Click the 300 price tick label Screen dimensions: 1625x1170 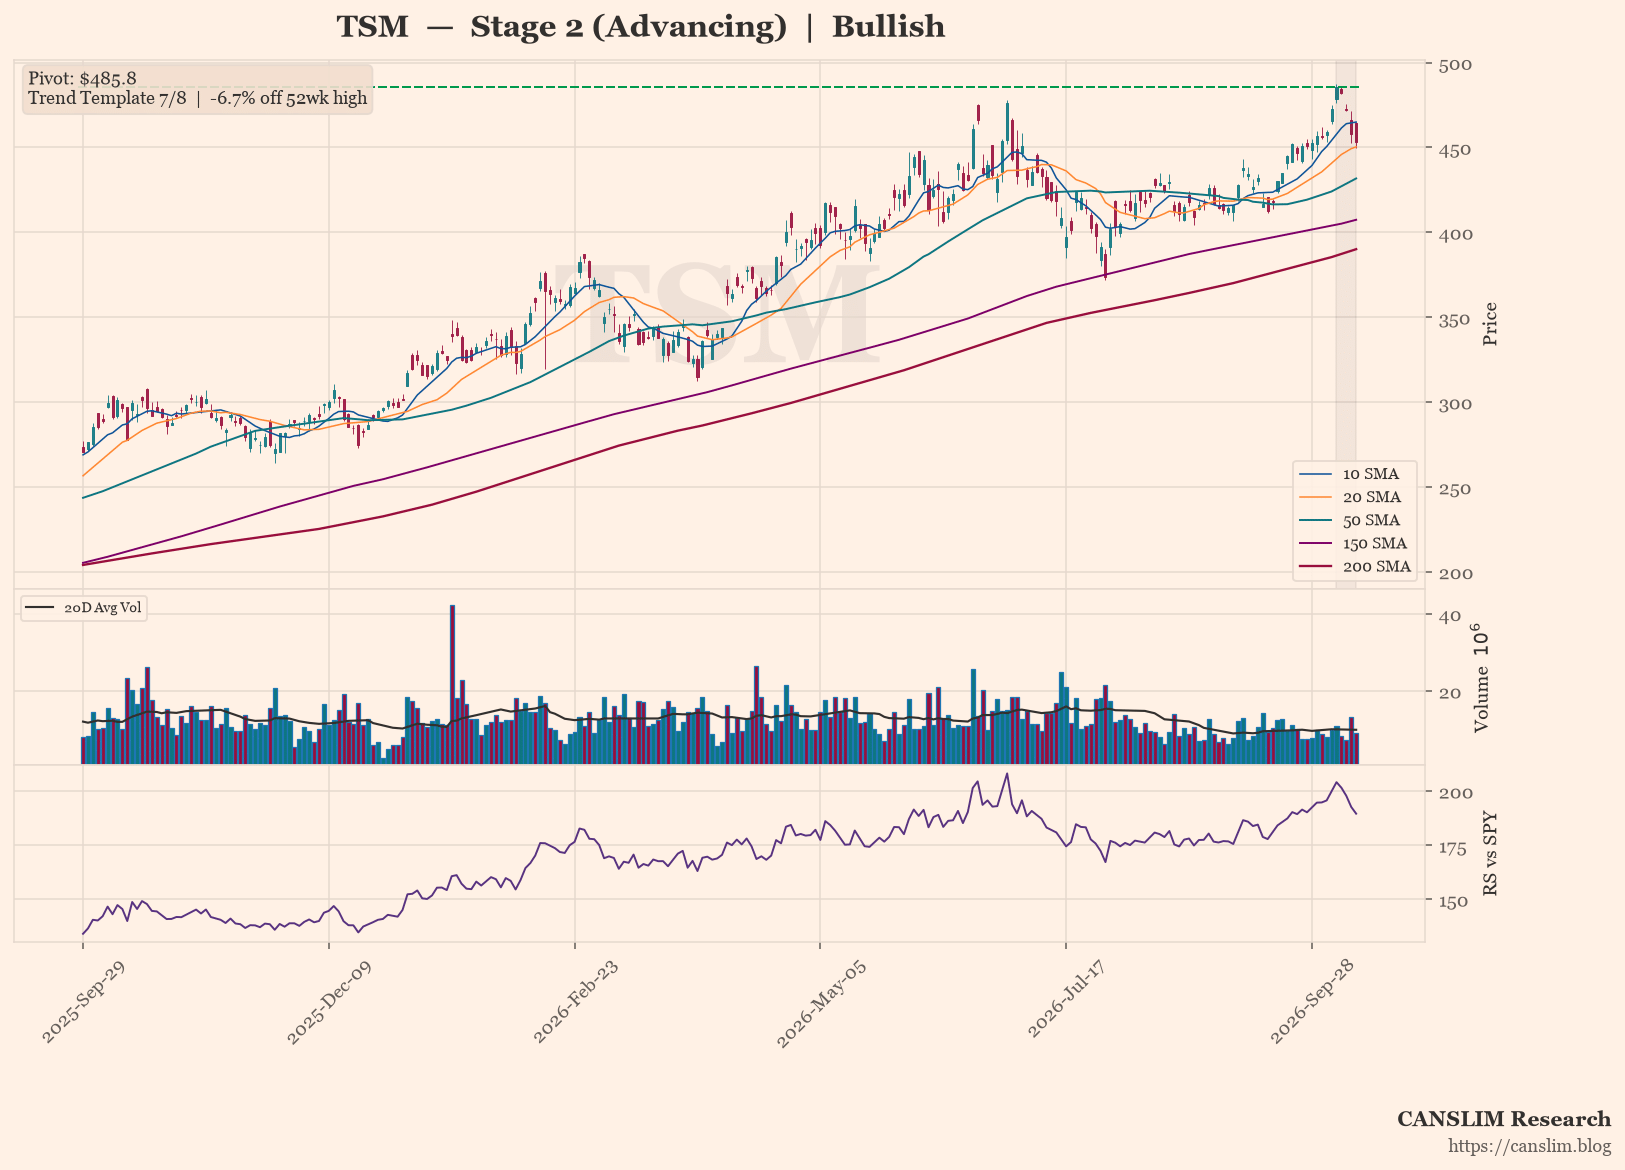pyautogui.click(x=1455, y=404)
